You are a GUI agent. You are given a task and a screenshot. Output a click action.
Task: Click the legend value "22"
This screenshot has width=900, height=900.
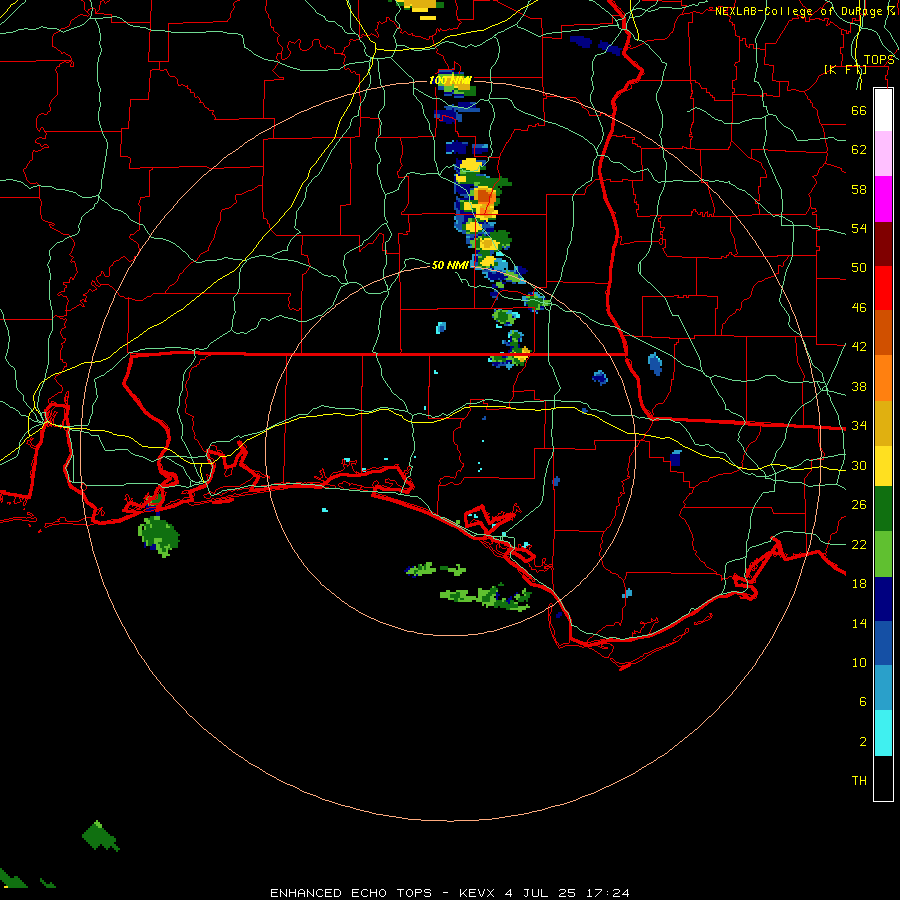pos(859,544)
